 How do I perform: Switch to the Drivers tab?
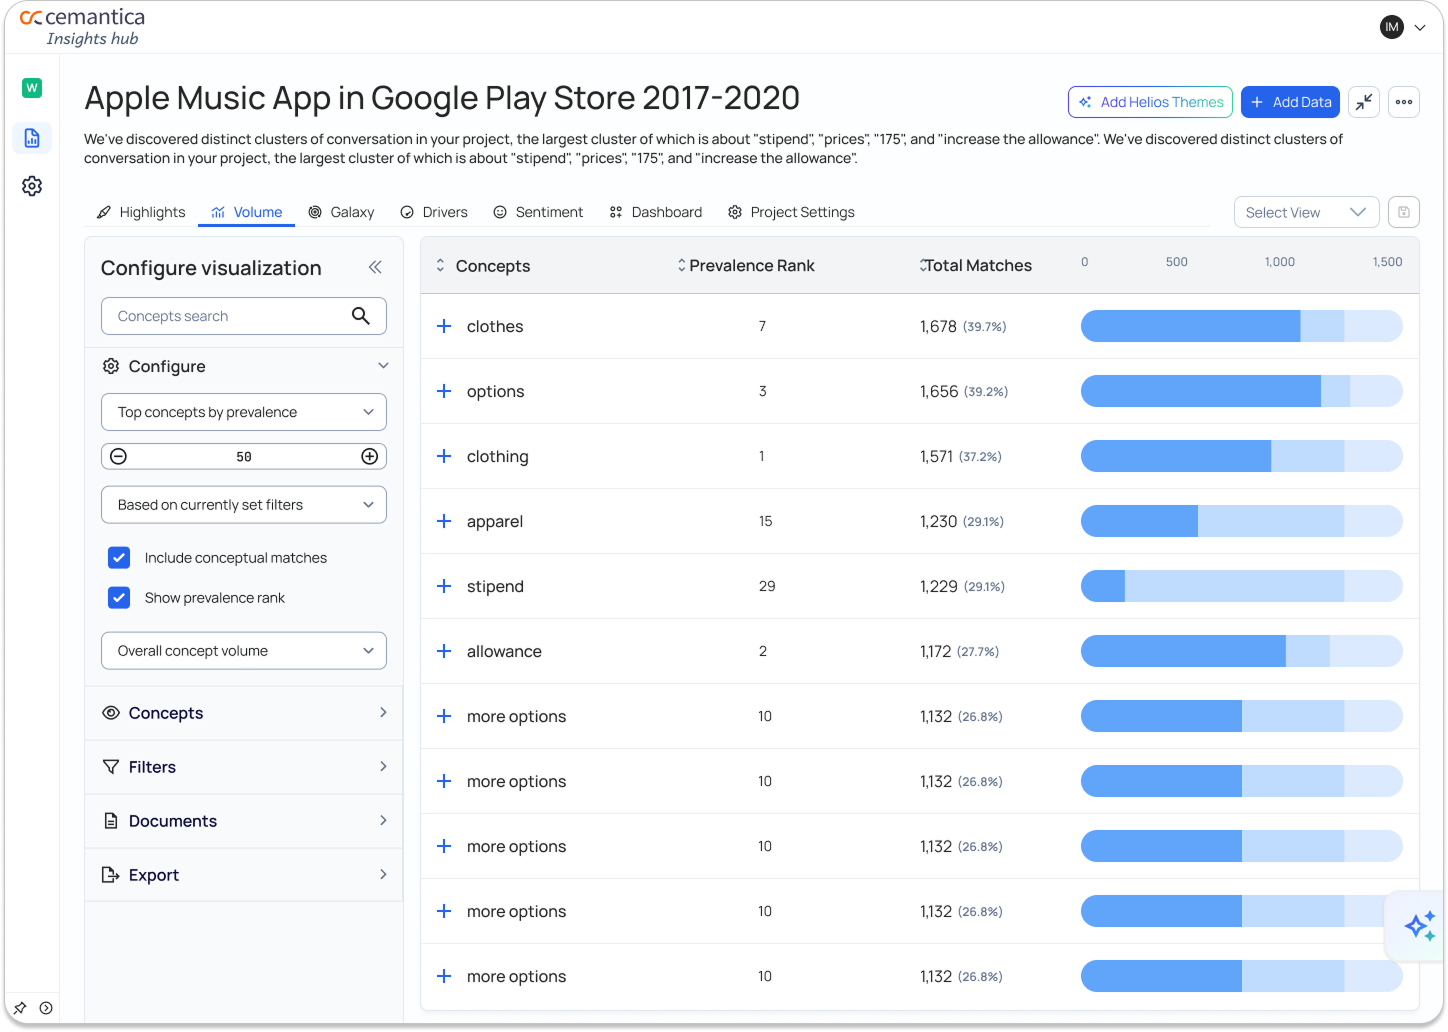pos(434,212)
